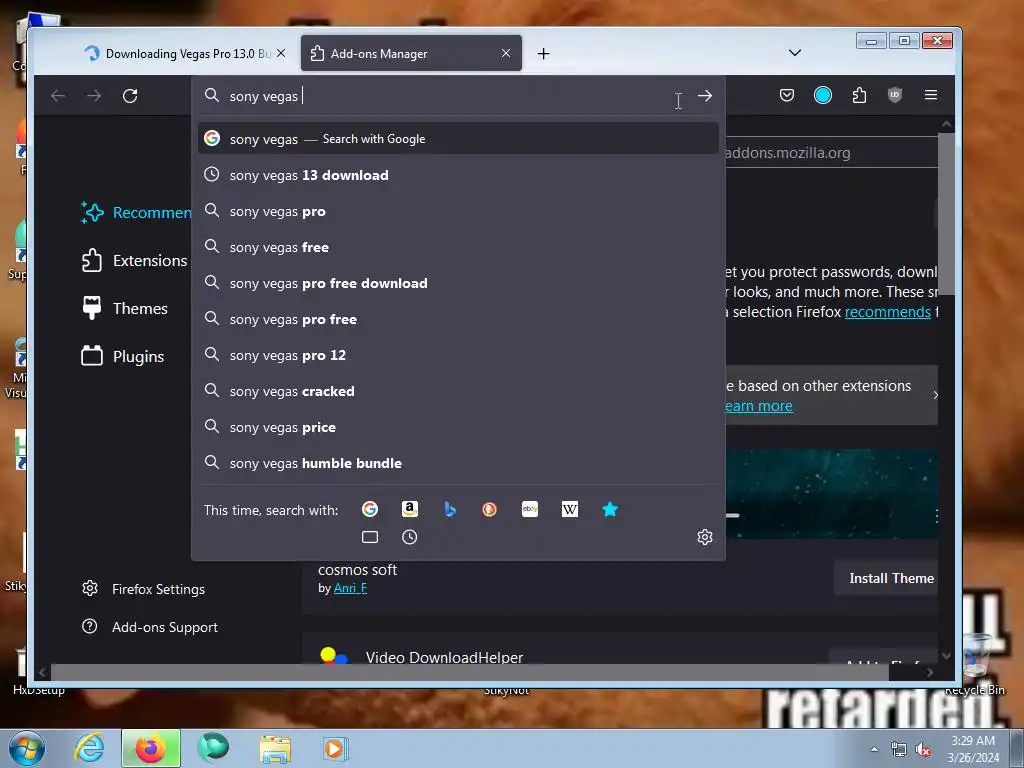Open a new tab with plus button
Viewport: 1024px width, 768px height.
click(543, 54)
